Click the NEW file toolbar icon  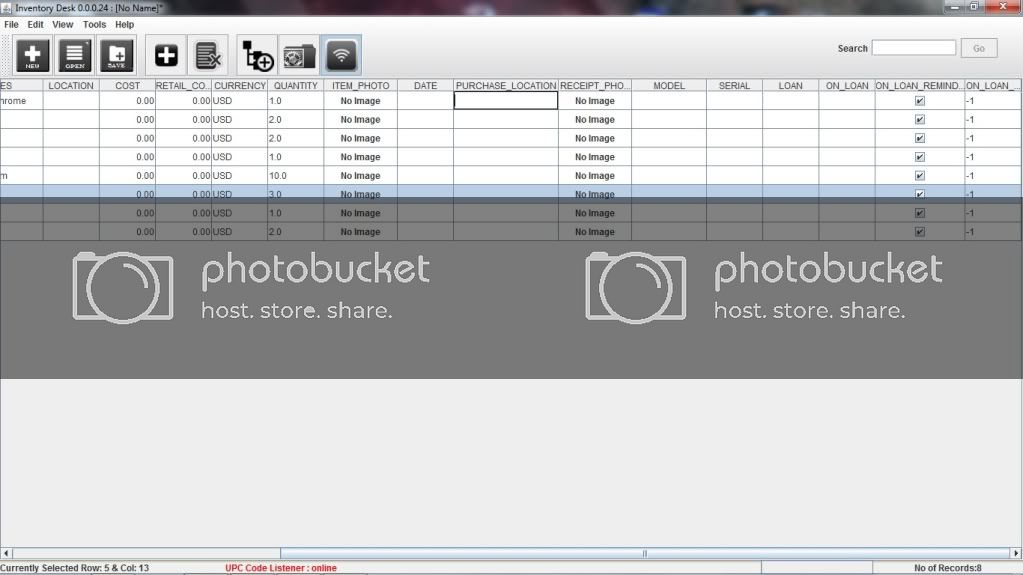(x=33, y=55)
